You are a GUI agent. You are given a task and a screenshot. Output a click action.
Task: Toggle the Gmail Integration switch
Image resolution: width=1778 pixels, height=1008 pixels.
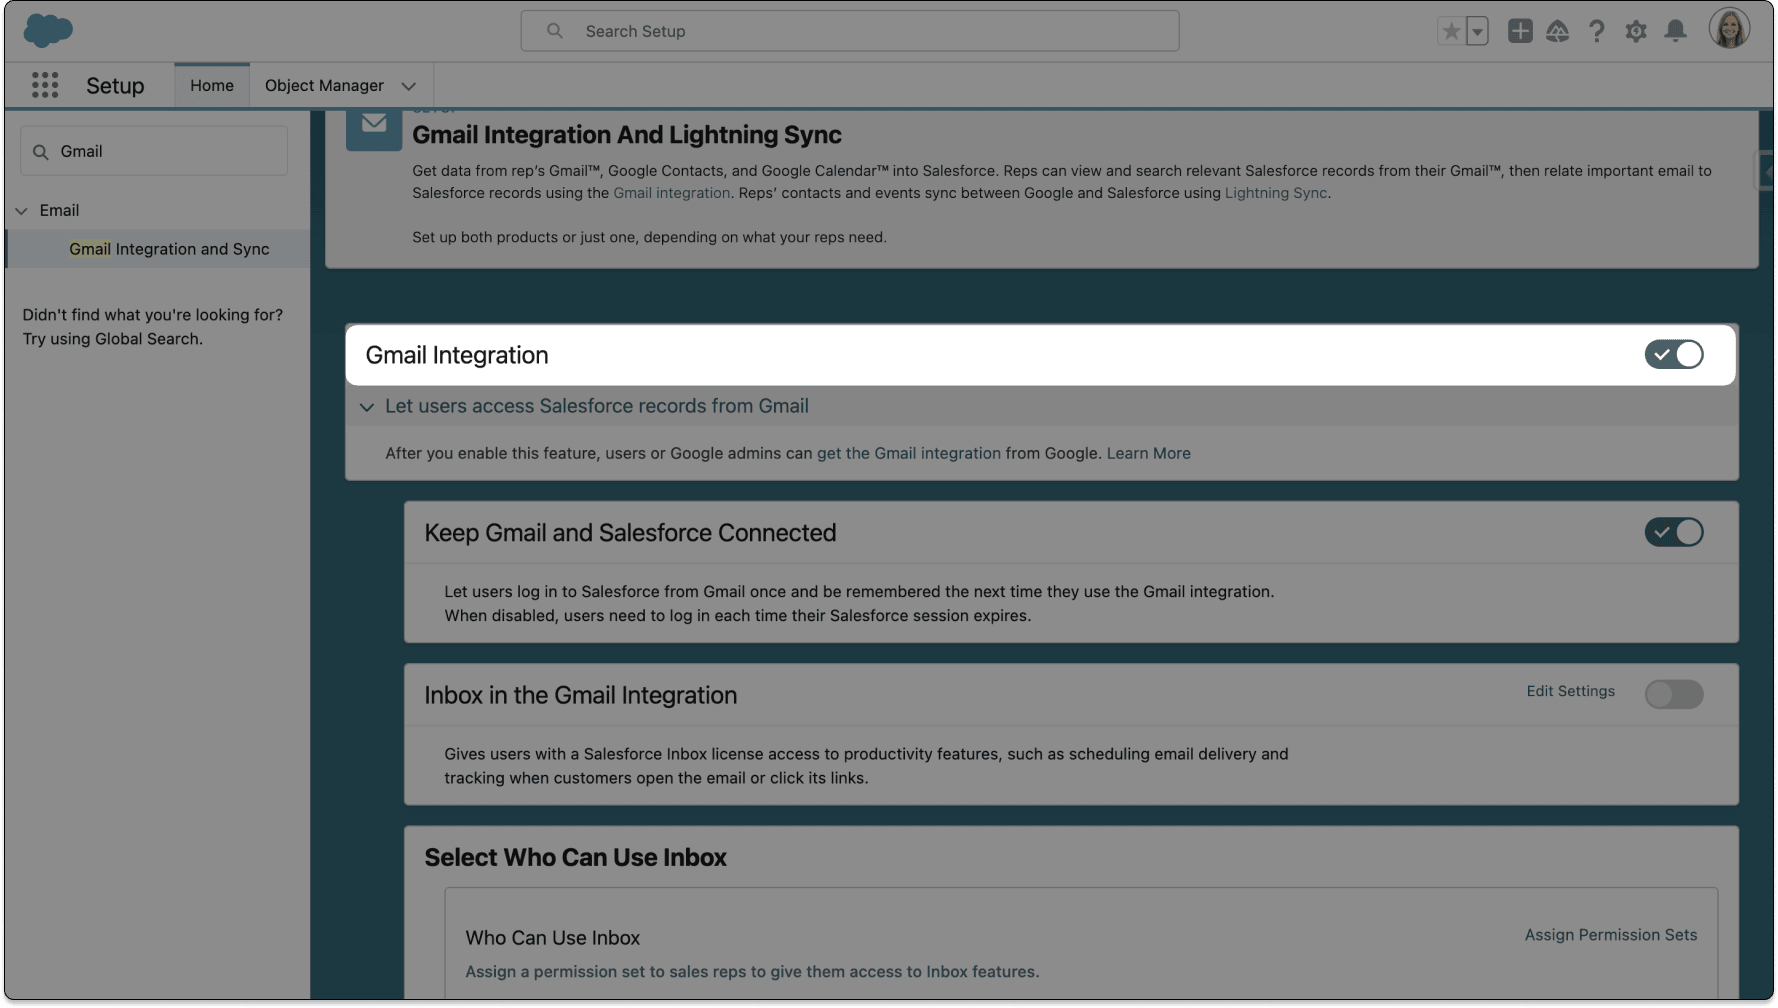tap(1674, 354)
